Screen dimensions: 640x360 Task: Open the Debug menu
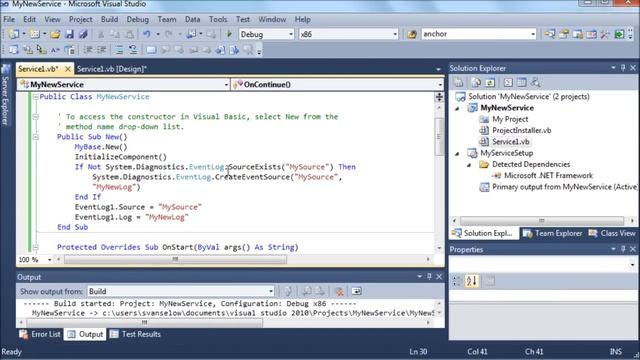point(138,19)
